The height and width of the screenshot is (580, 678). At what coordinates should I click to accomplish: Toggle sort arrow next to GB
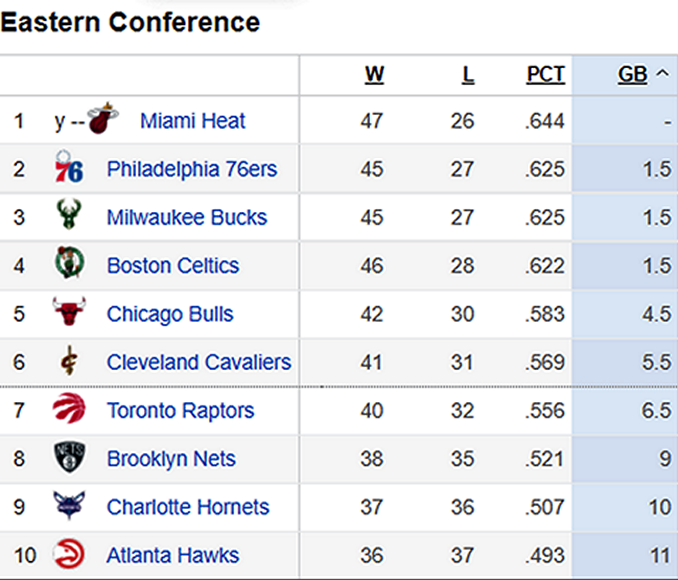coord(662,74)
